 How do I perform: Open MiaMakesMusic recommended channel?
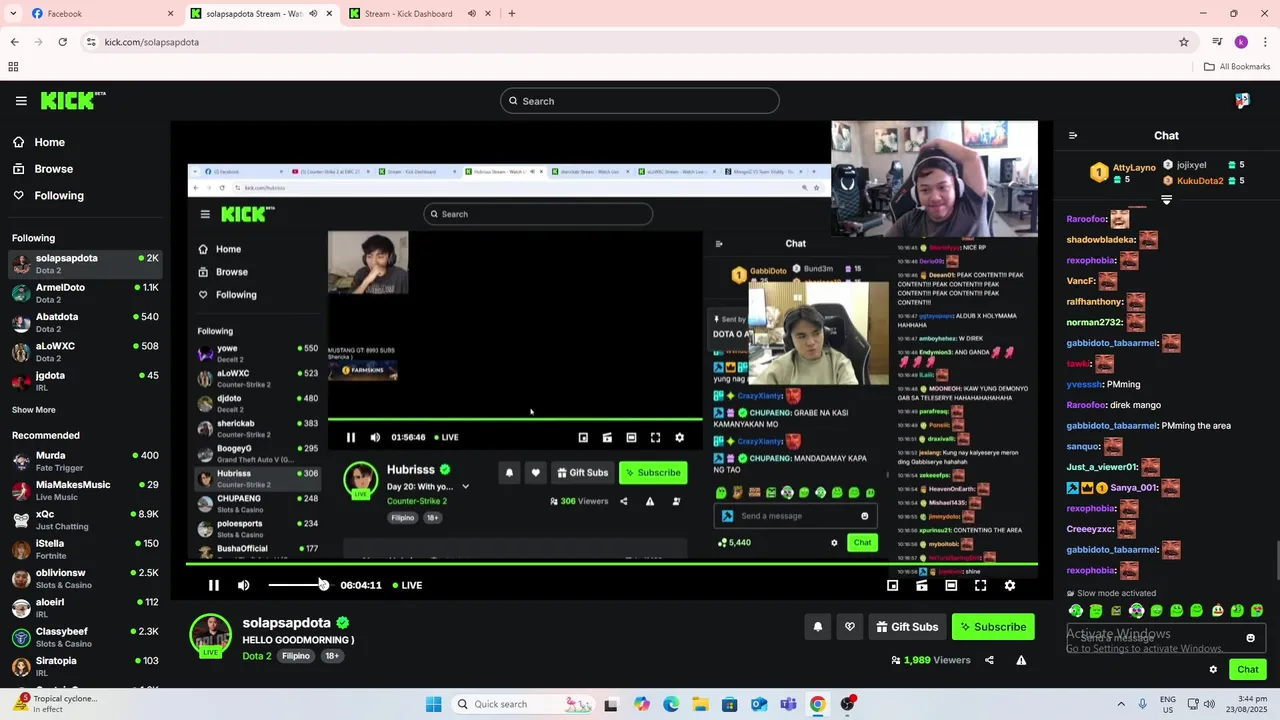[x=86, y=490]
